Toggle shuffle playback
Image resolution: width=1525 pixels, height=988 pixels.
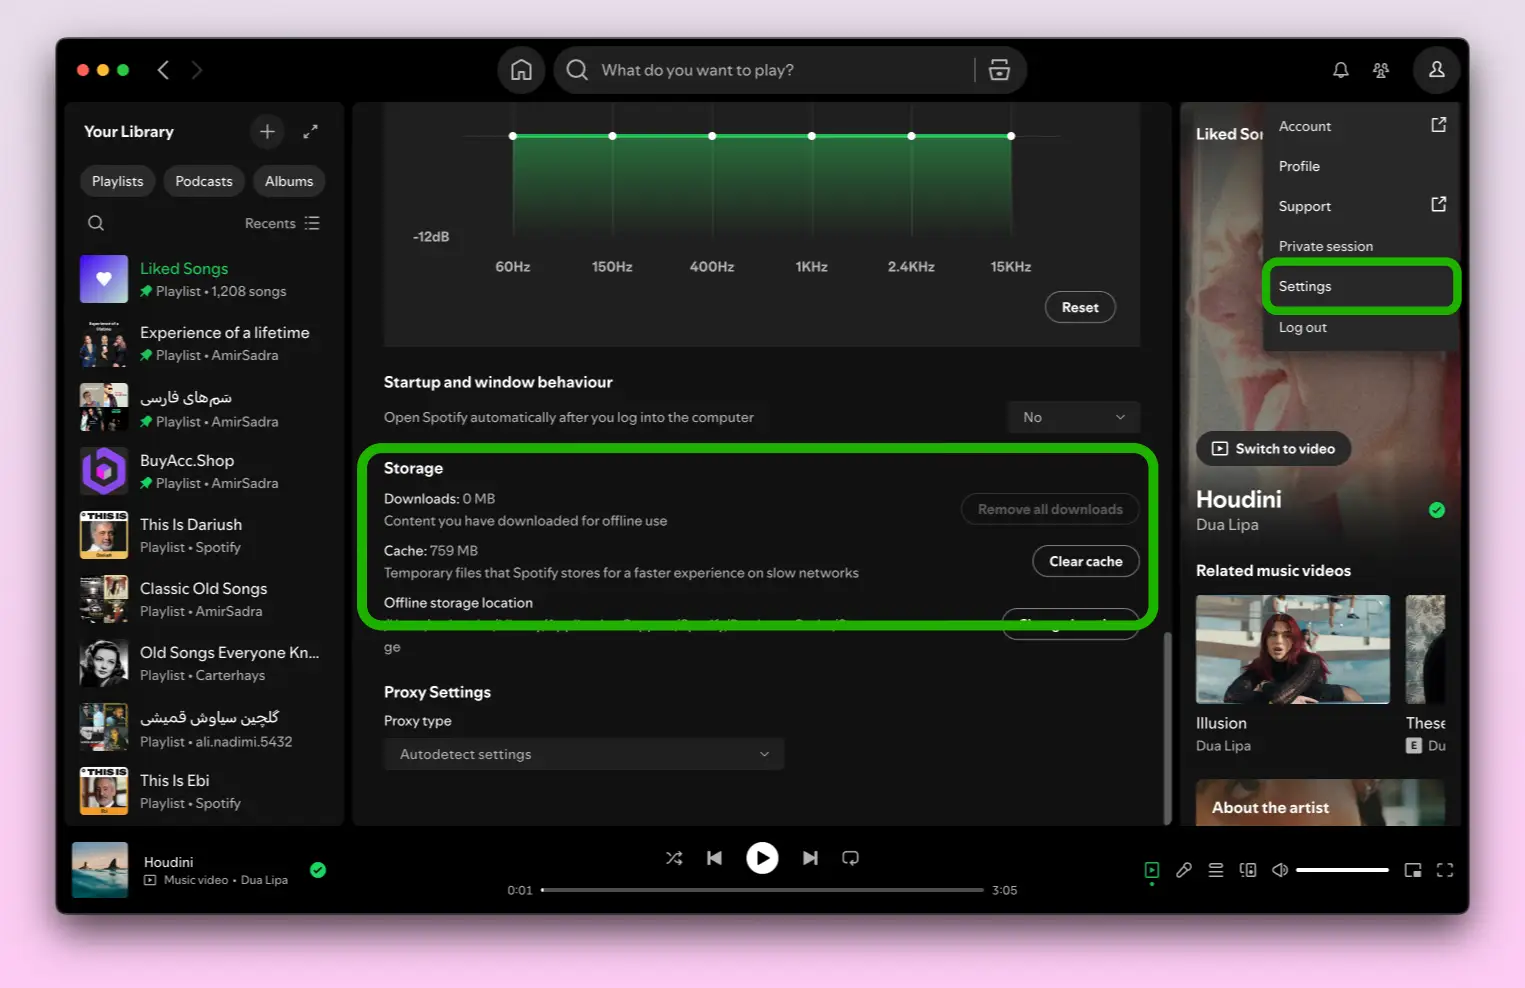pos(674,858)
